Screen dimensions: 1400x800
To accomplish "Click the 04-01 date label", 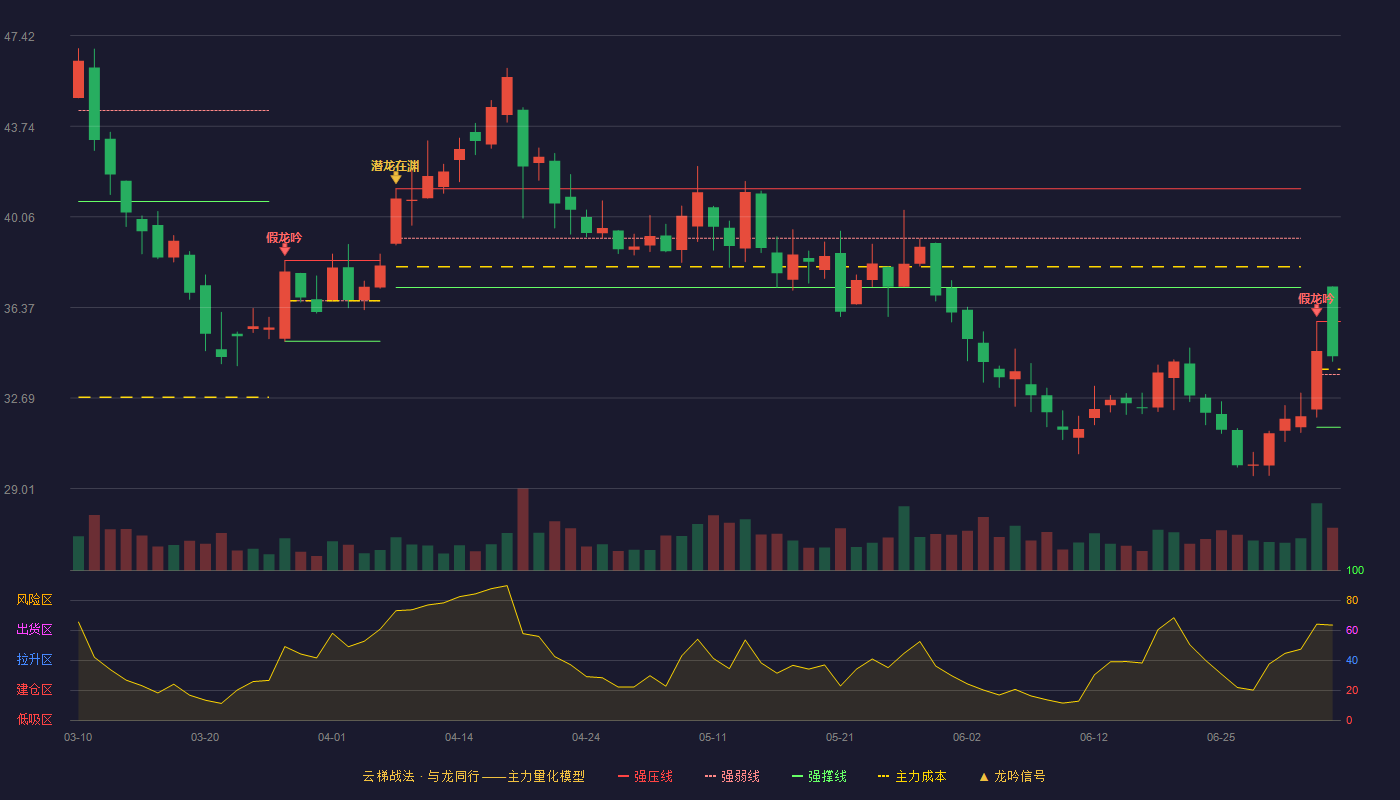I will [x=332, y=737].
